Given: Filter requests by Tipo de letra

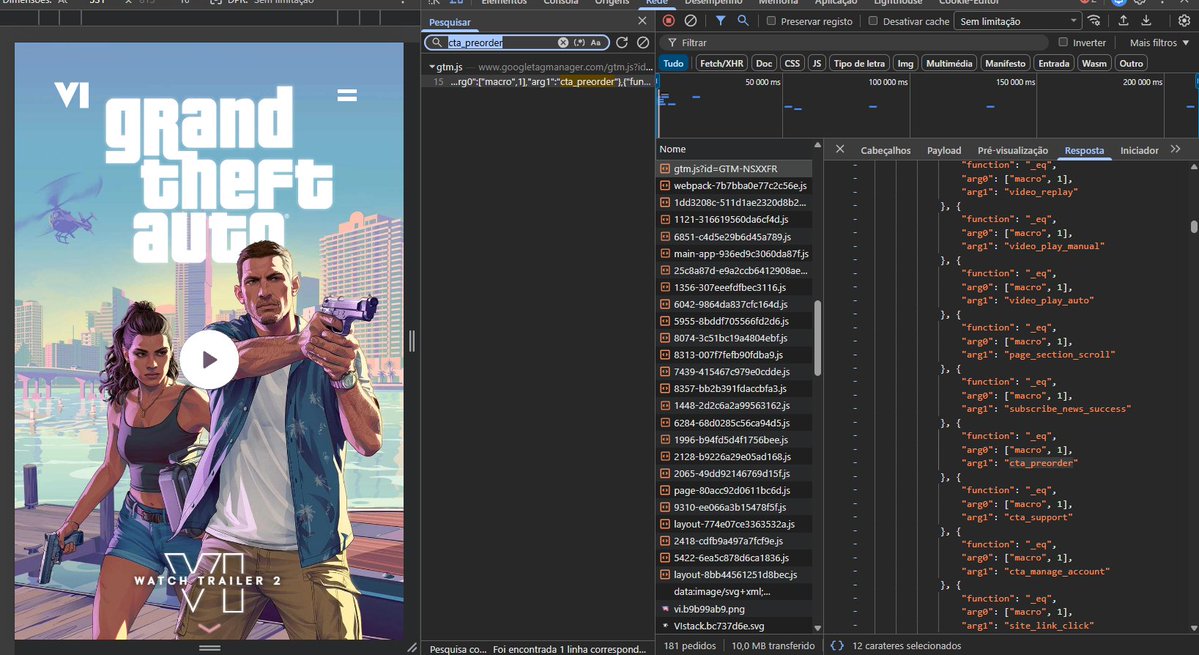Looking at the screenshot, I should click(859, 63).
